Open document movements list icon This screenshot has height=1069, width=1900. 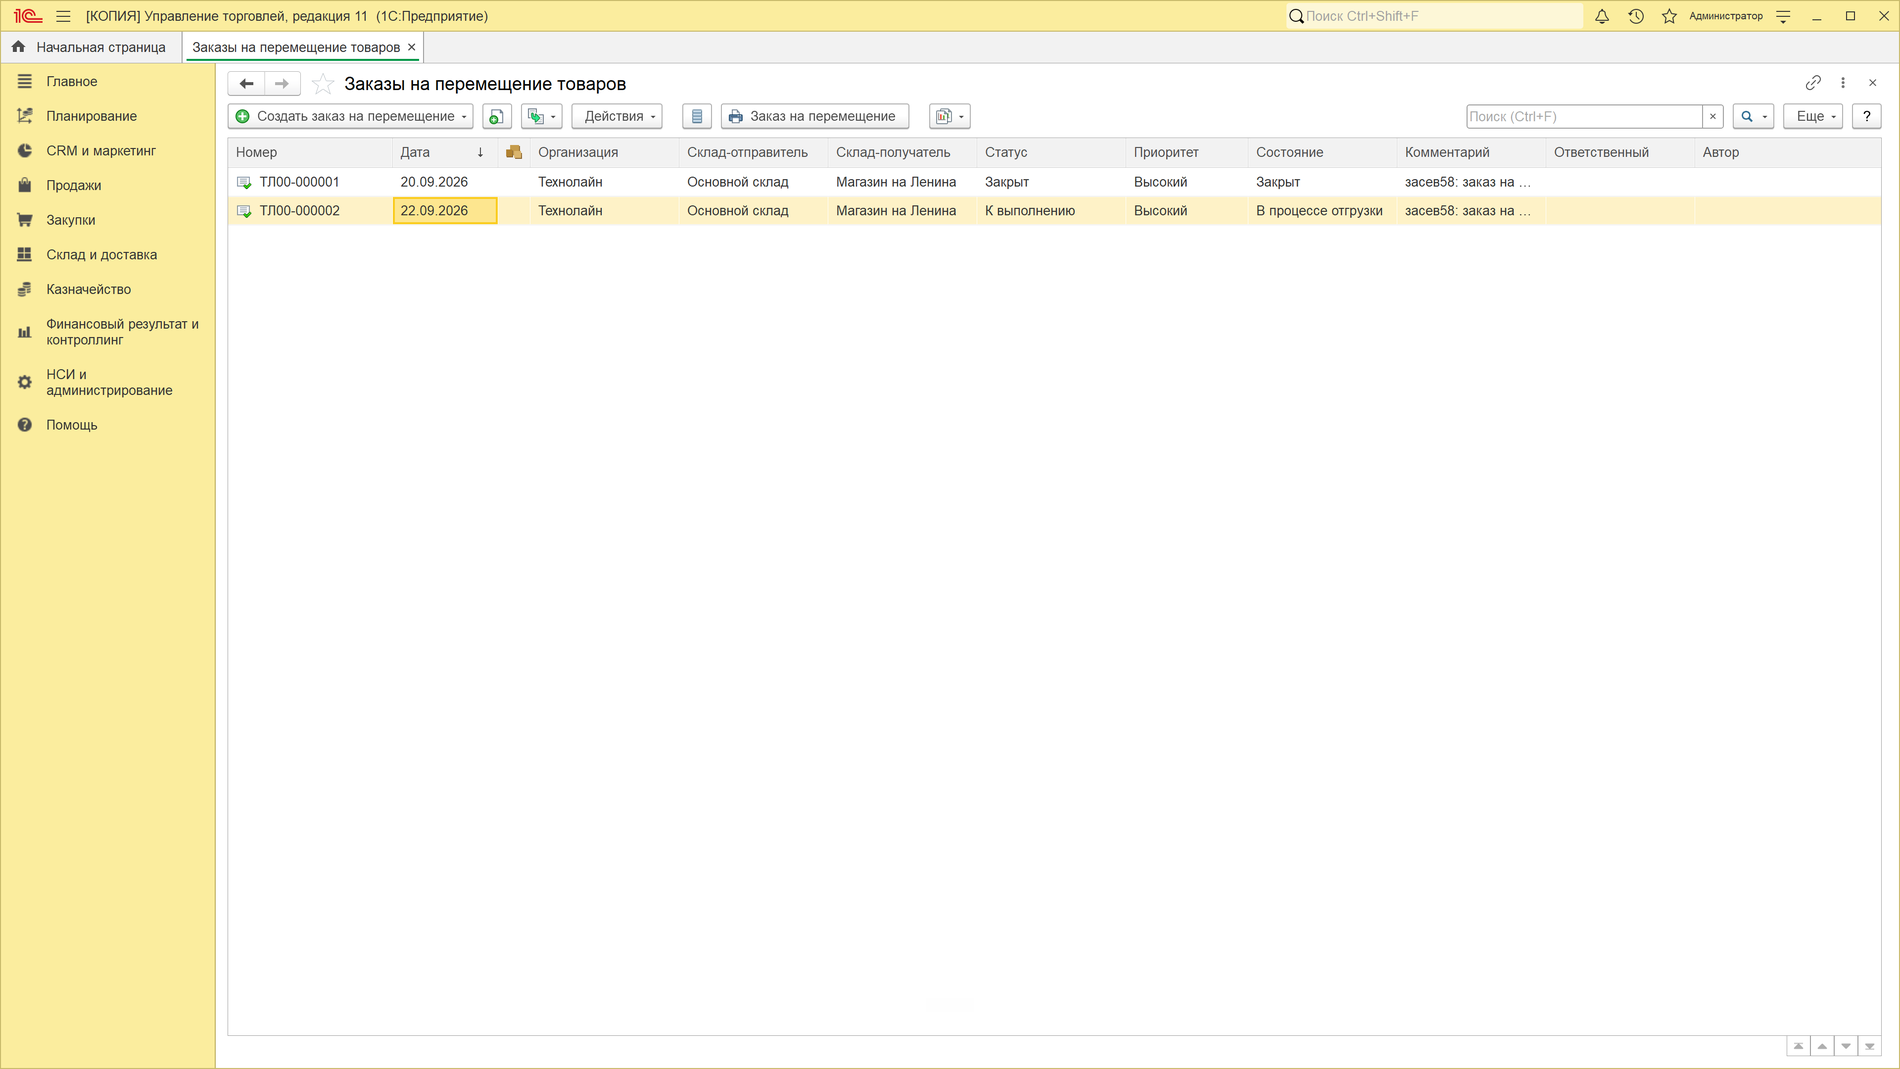tap(697, 117)
